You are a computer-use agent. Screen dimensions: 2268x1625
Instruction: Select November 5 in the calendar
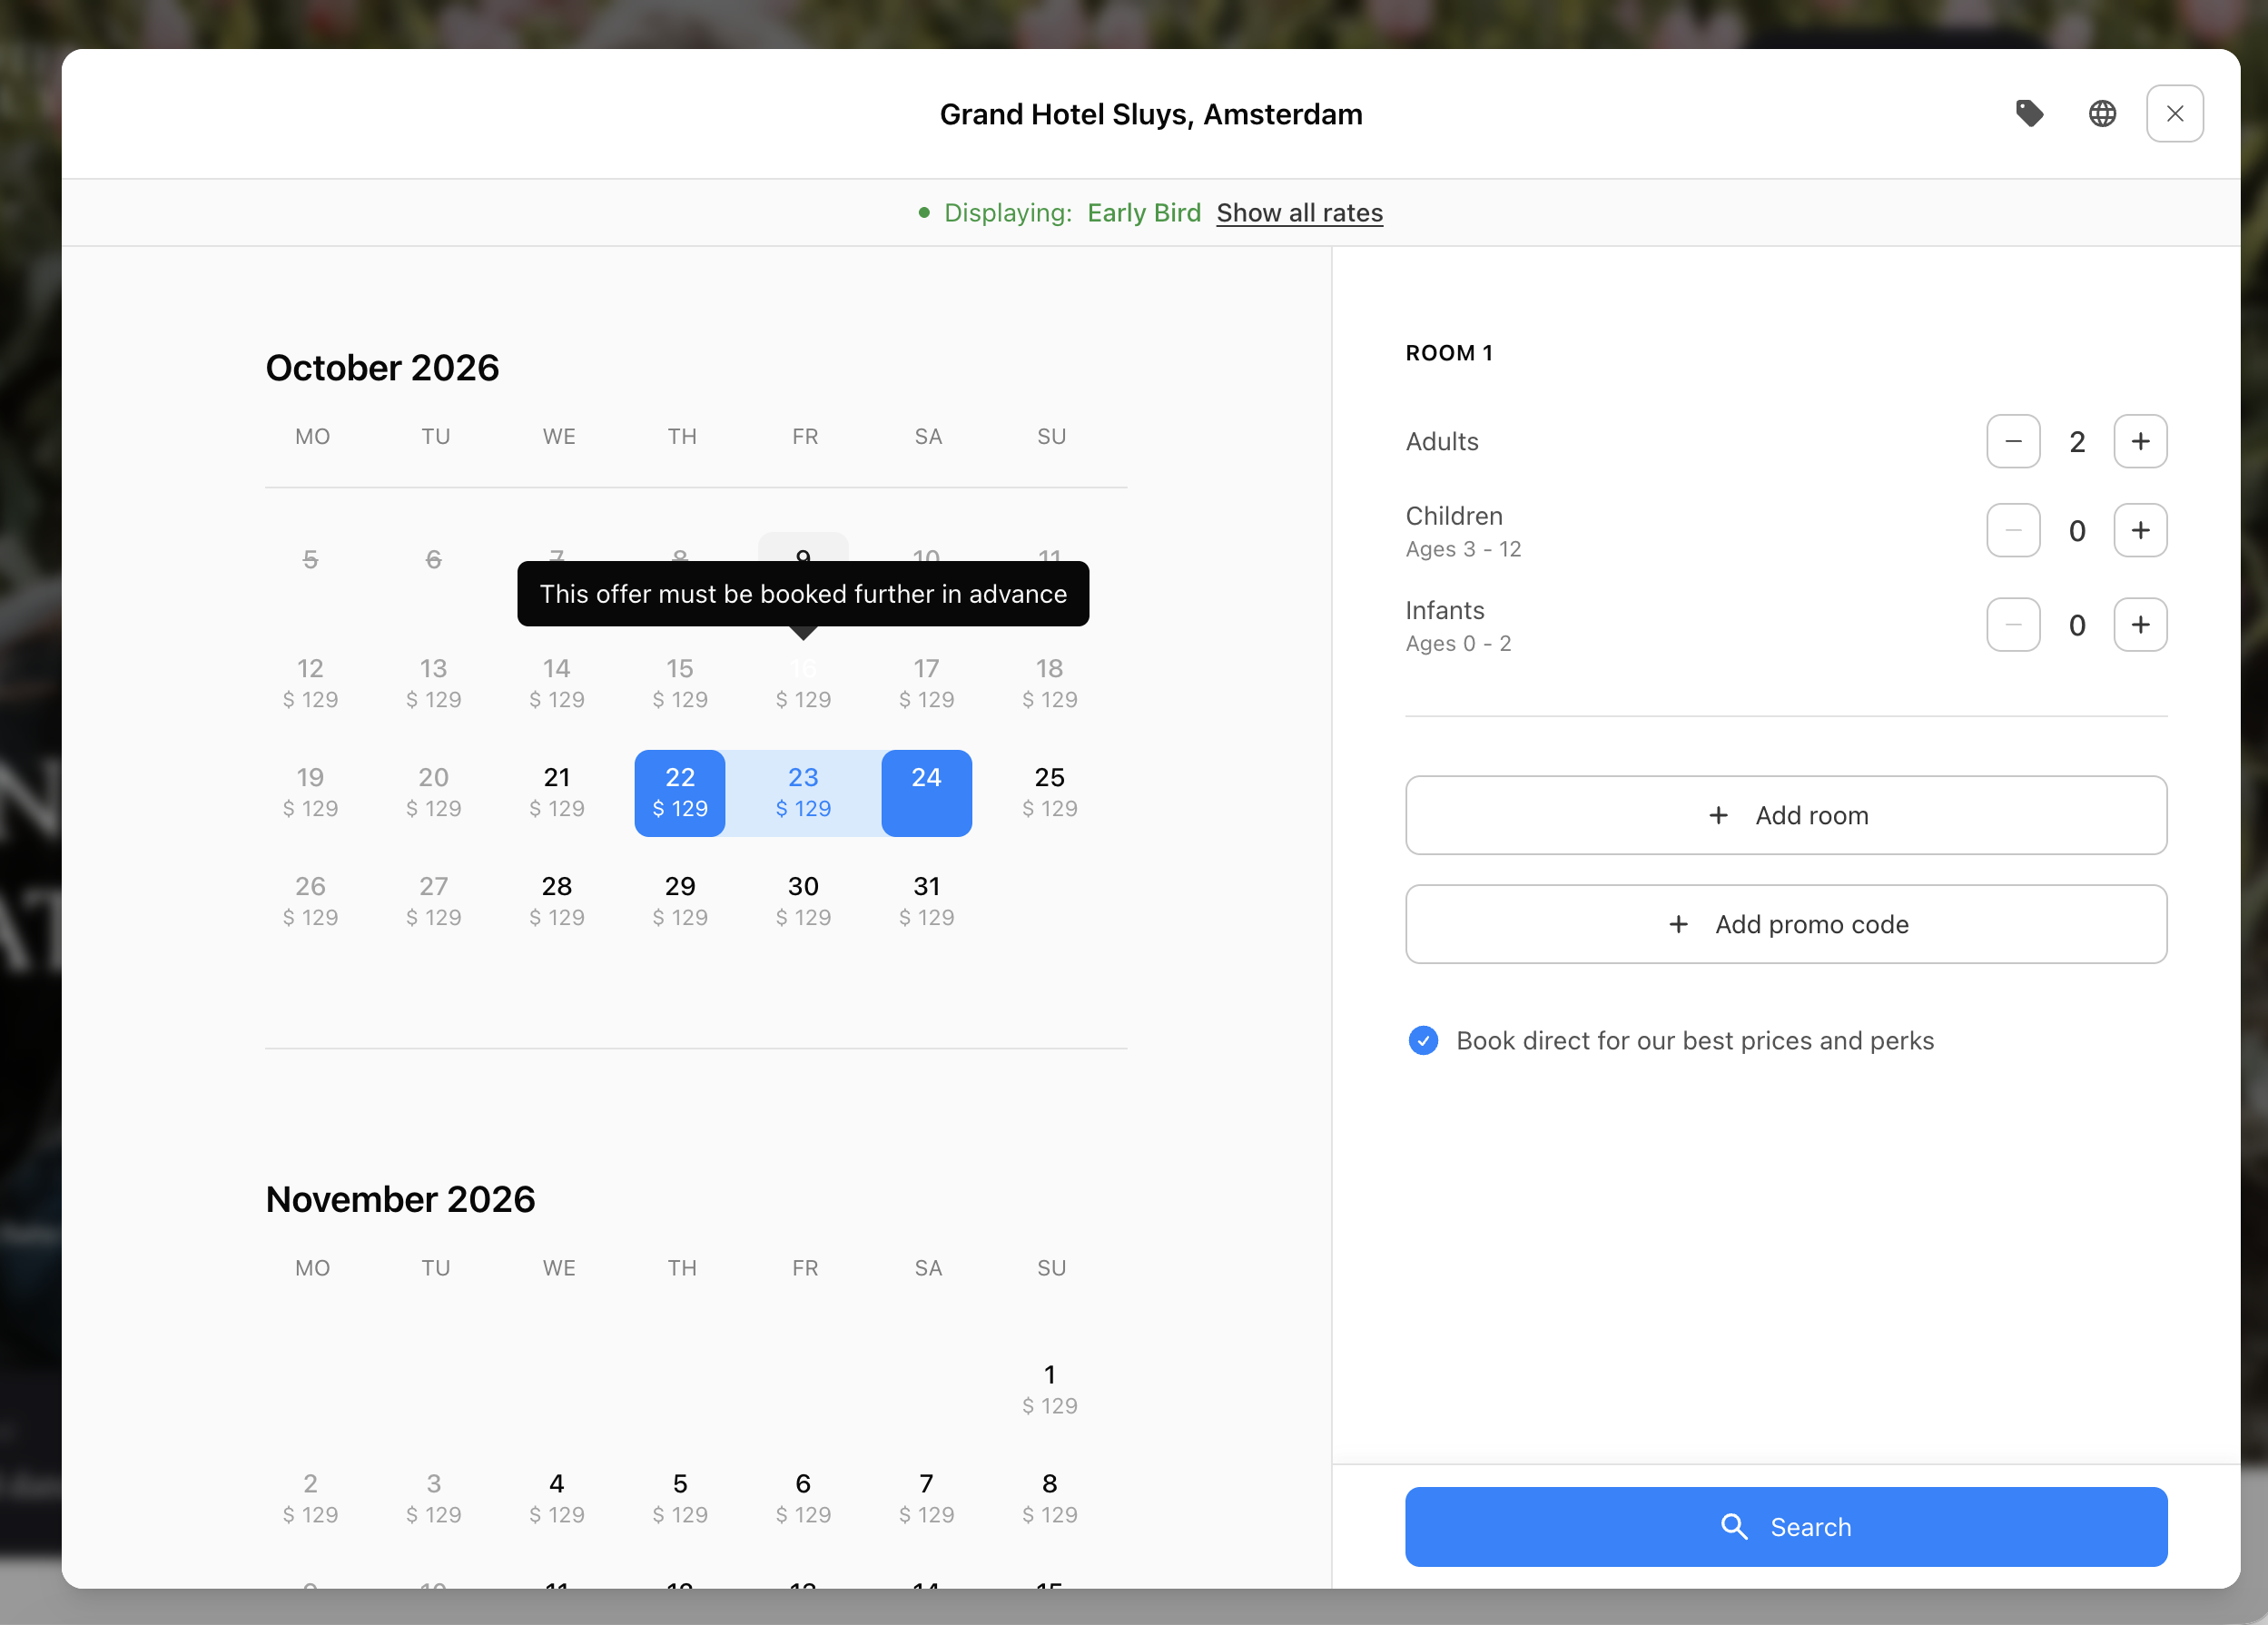[680, 1499]
